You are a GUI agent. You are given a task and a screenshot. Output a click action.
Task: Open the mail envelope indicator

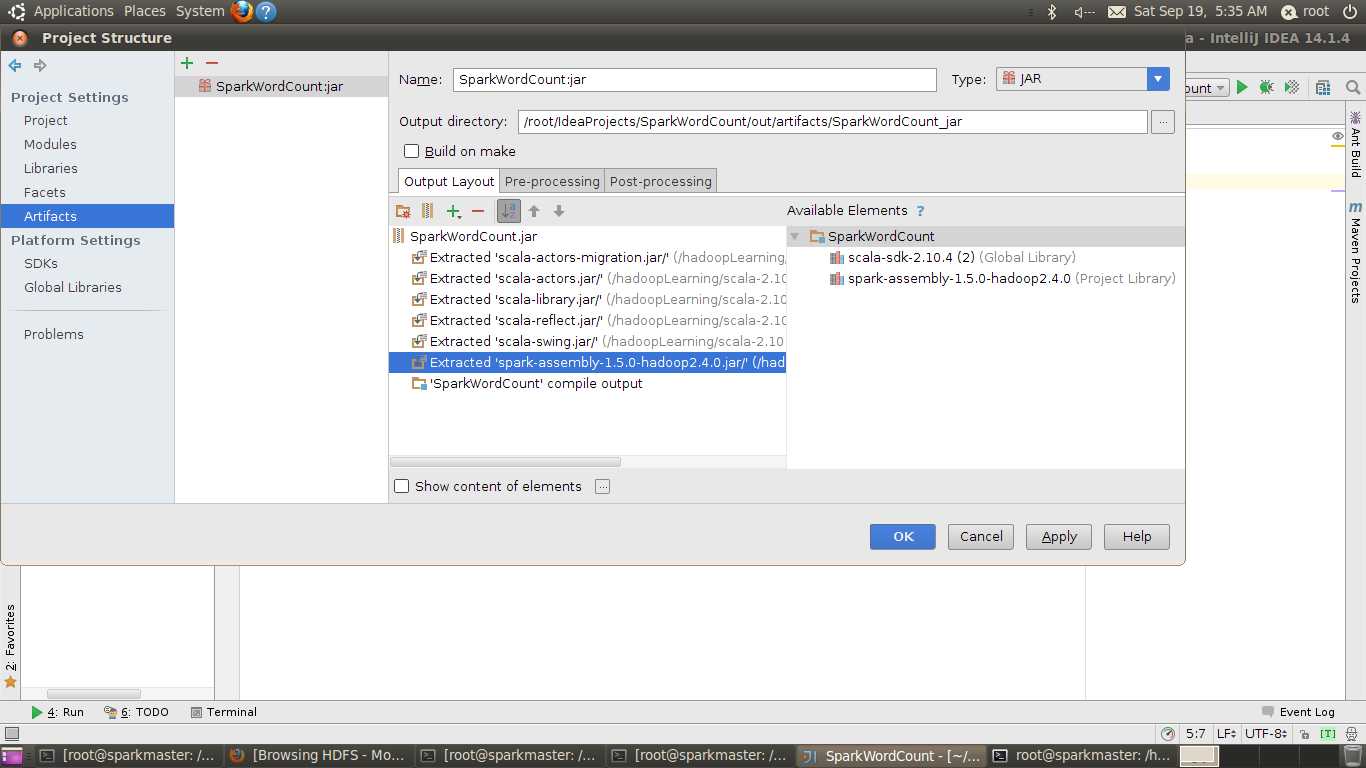pyautogui.click(x=1117, y=12)
